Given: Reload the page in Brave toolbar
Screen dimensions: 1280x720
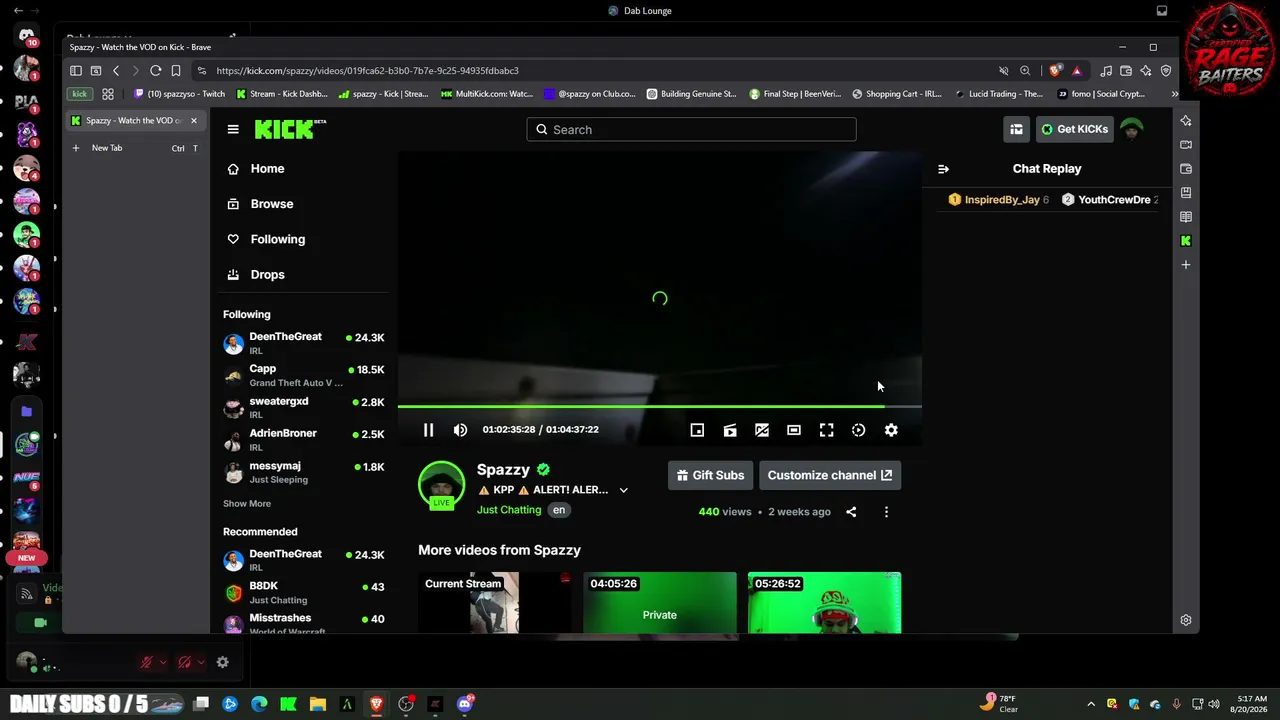Looking at the screenshot, I should coord(156,71).
